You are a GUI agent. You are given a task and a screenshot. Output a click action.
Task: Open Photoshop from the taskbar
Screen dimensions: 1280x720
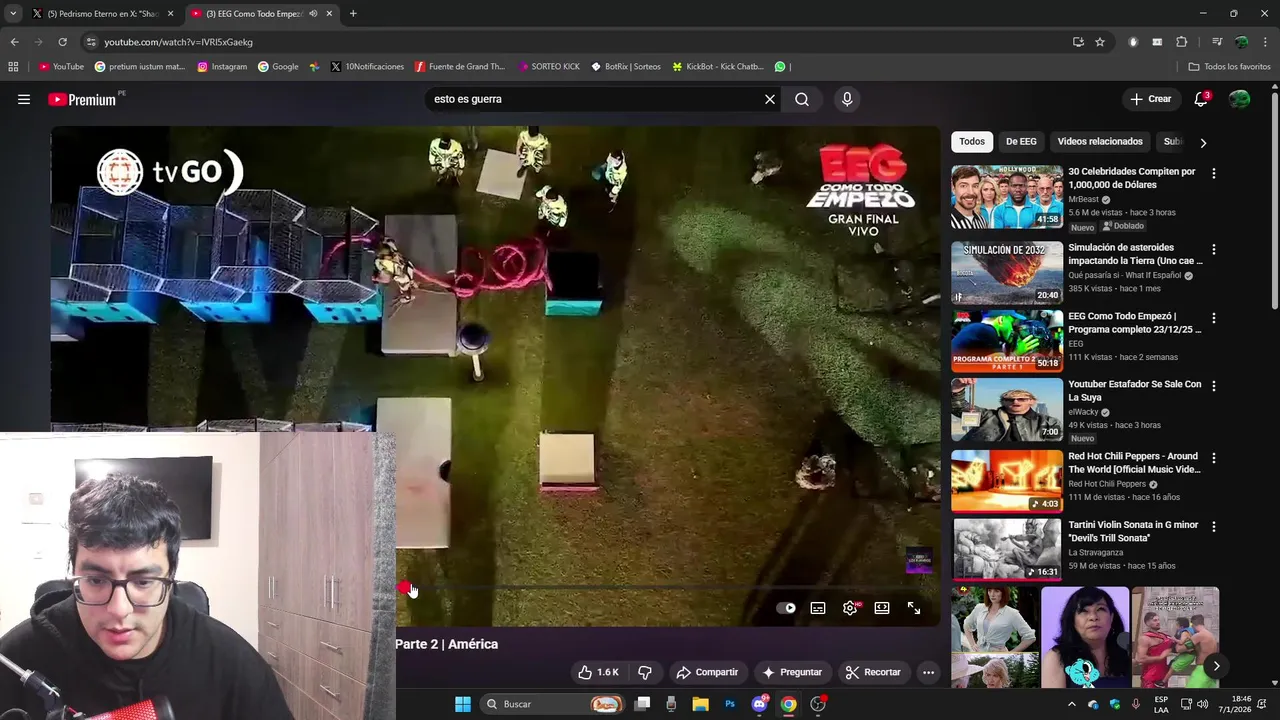tap(730, 704)
